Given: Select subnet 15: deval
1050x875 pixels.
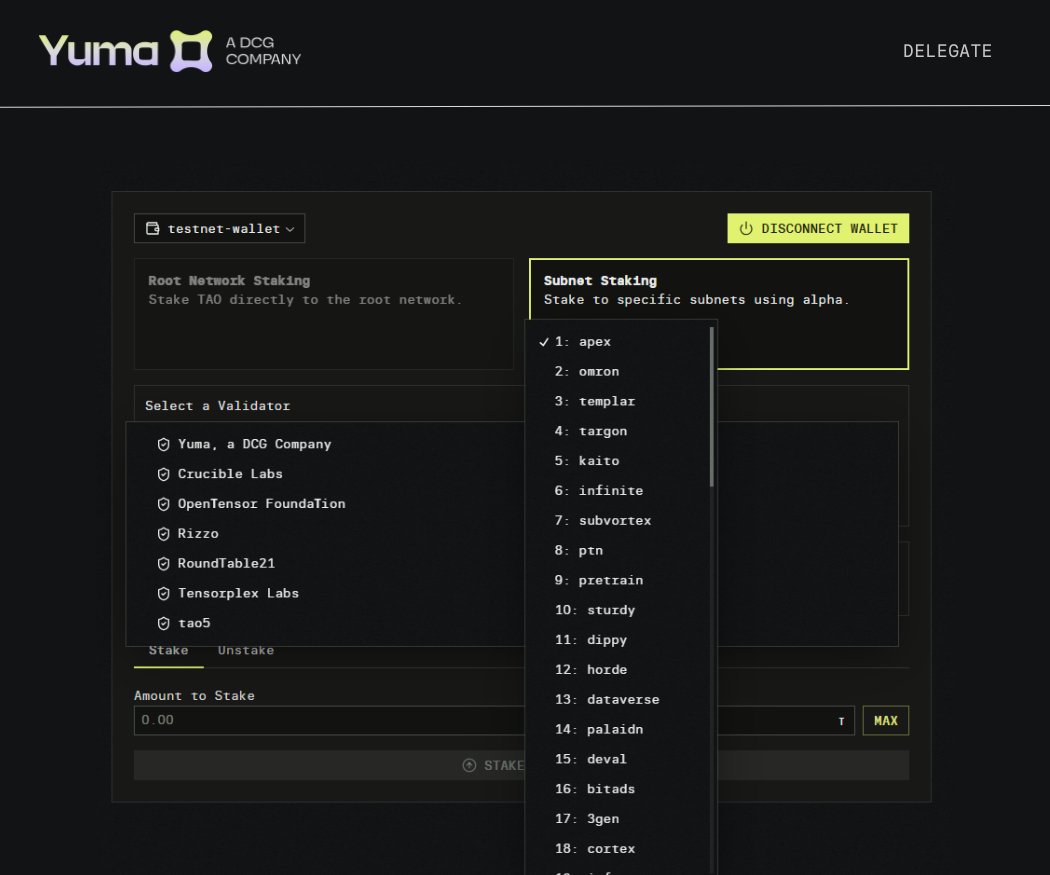Looking at the screenshot, I should coord(617,759).
